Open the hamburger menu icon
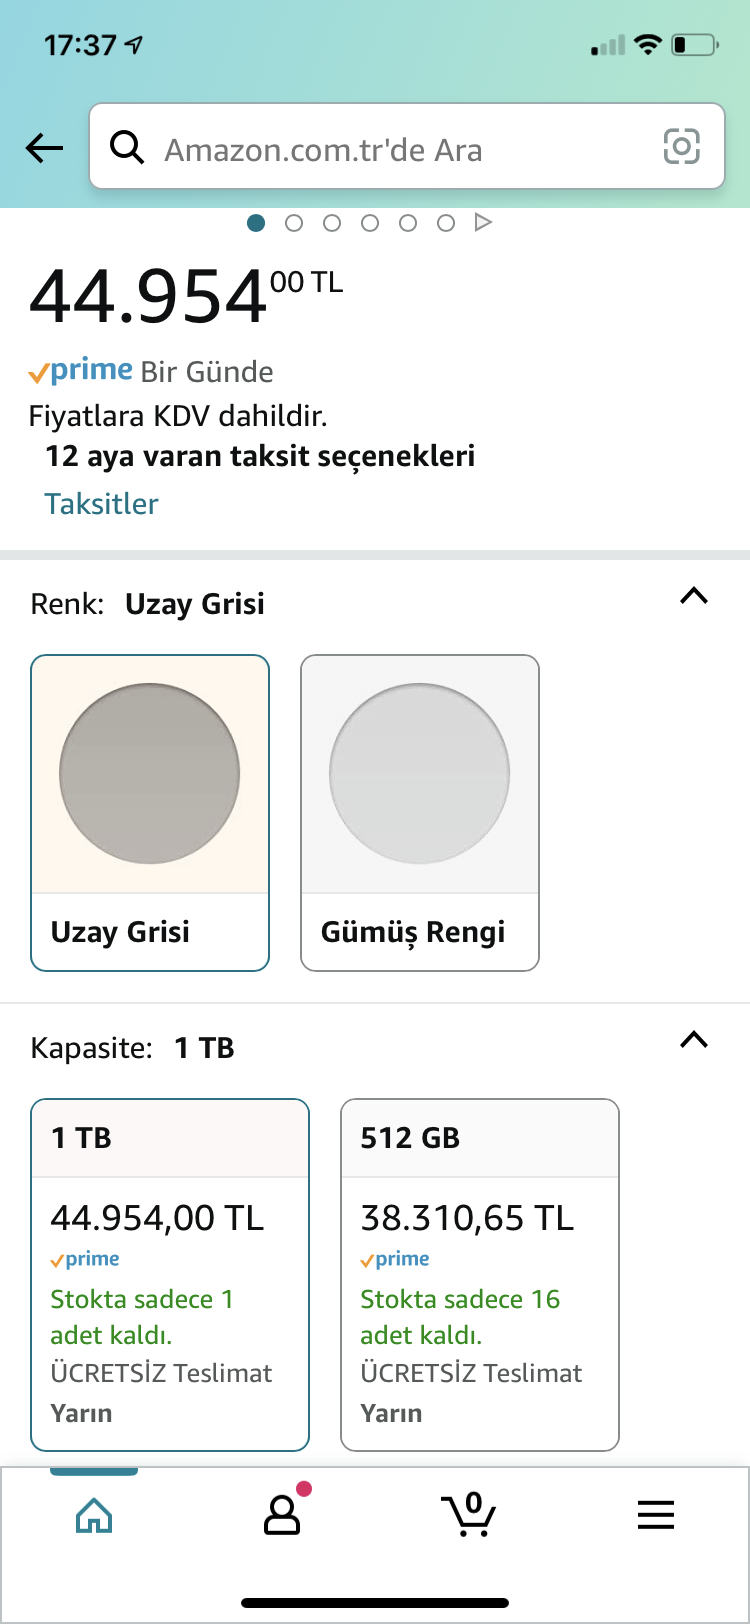The width and height of the screenshot is (750, 1624). point(656,1516)
